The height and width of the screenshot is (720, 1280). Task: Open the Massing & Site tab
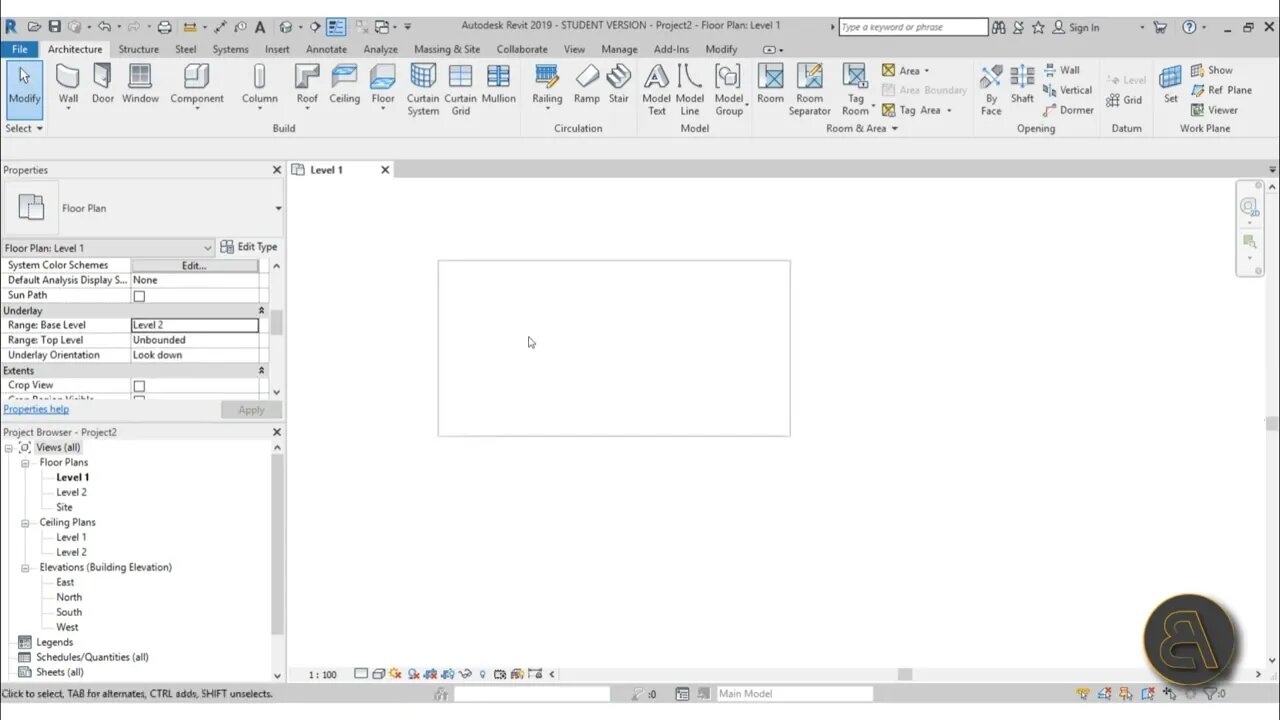[x=447, y=49]
